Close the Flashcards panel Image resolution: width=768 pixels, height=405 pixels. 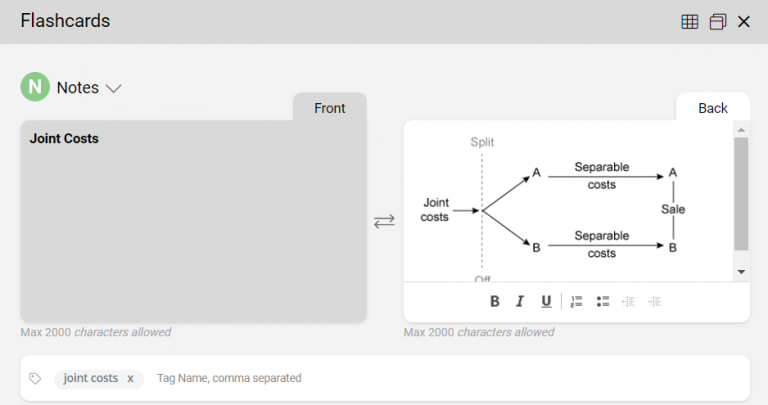pos(744,21)
